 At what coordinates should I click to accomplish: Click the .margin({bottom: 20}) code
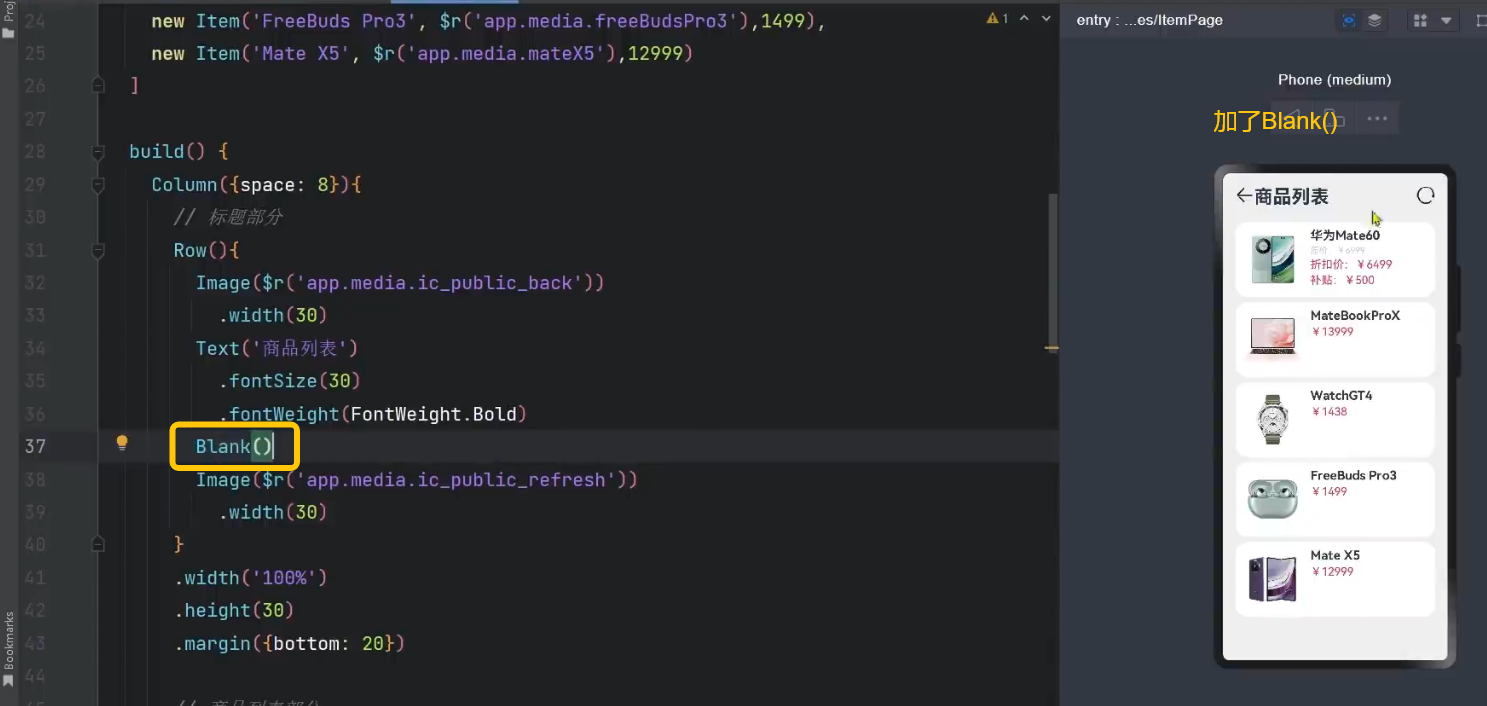(x=290, y=643)
